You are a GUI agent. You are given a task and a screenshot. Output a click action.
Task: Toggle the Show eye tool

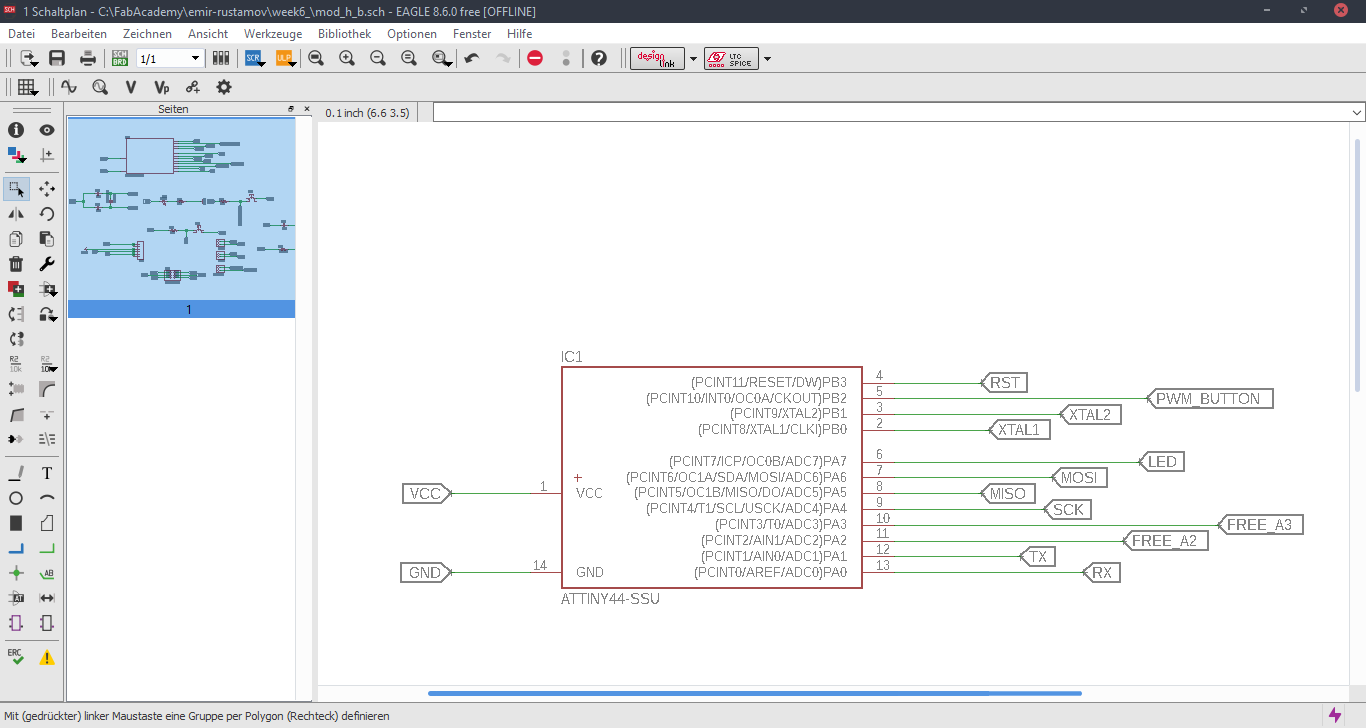coord(47,130)
